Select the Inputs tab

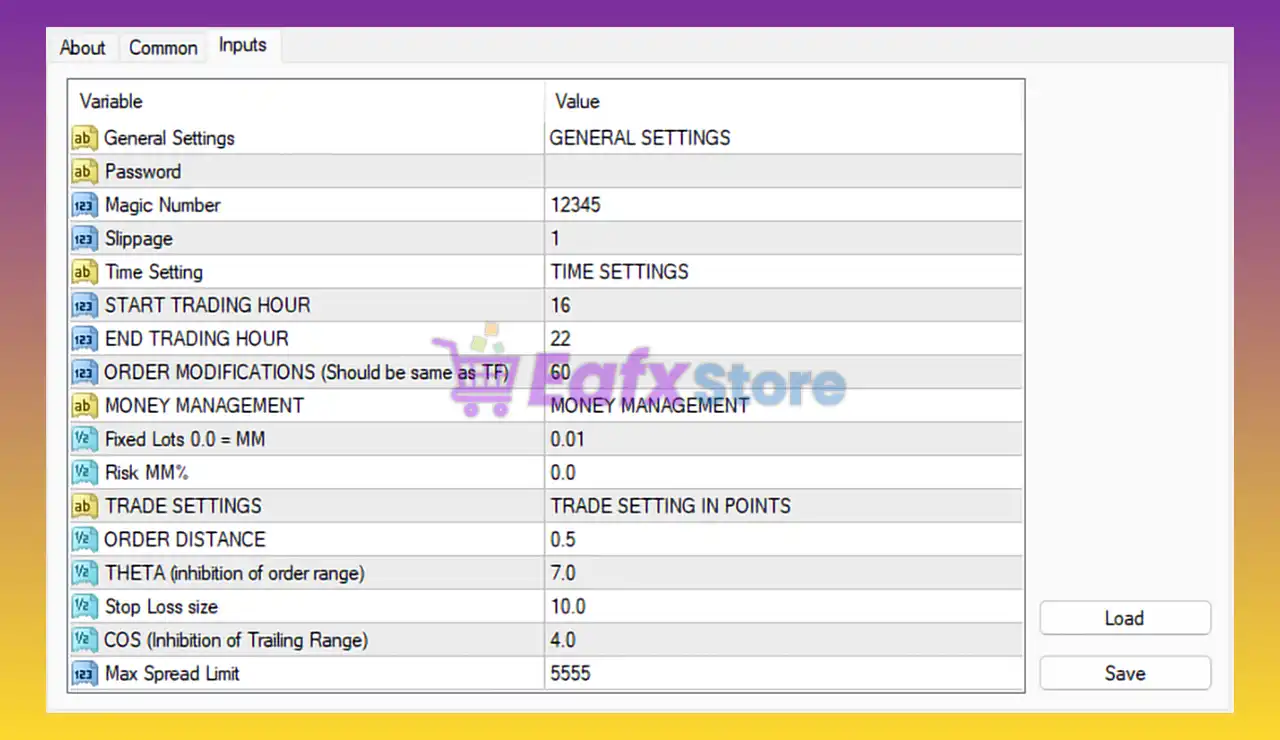pyautogui.click(x=243, y=45)
